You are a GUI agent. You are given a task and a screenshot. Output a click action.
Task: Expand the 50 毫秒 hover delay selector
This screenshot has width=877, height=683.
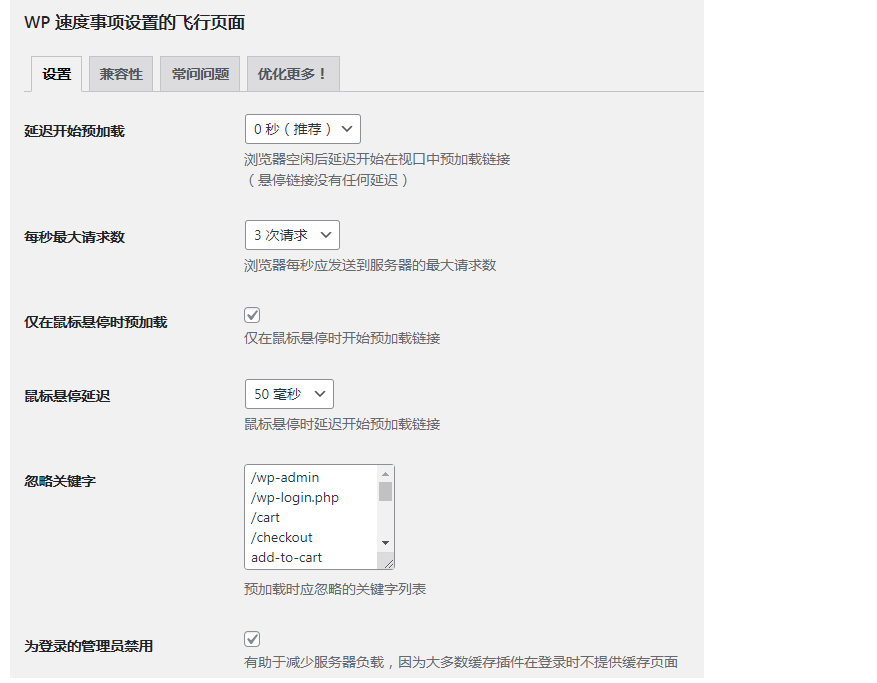coord(318,393)
